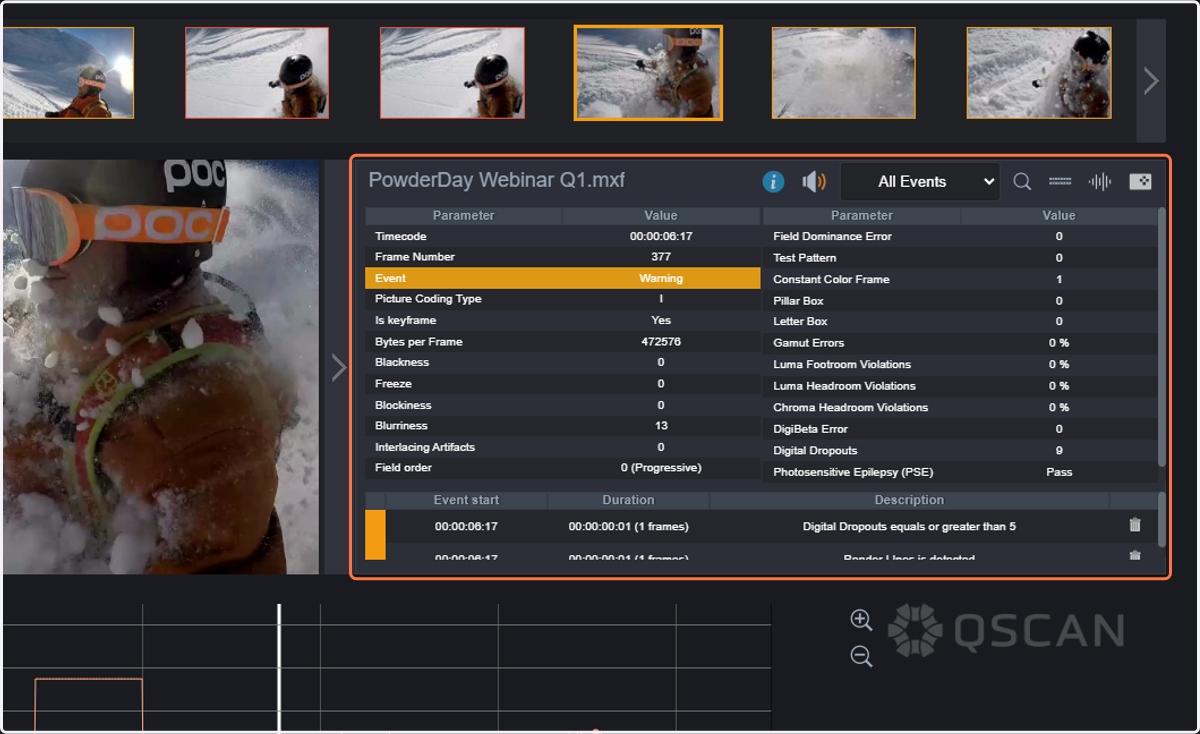Click Photosensitive Epilepsy (PSE) Pass row
Image resolution: width=1200 pixels, height=734 pixels.
960,472
